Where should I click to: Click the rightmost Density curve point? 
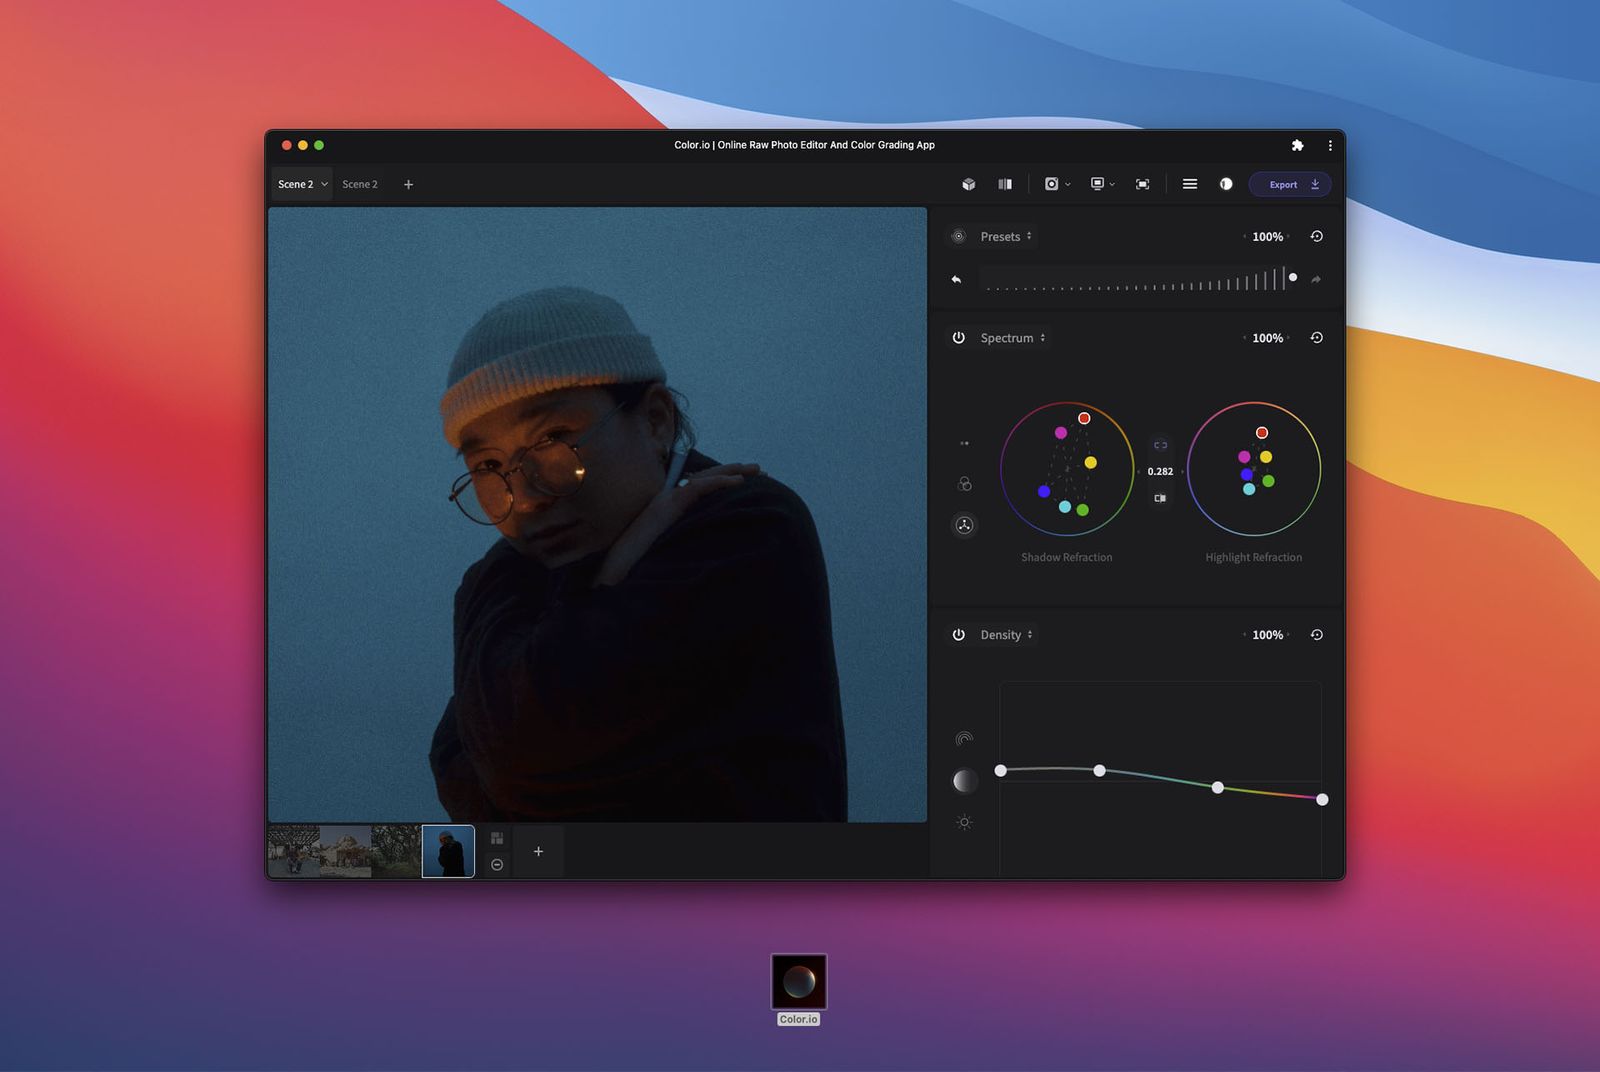[x=1322, y=800]
